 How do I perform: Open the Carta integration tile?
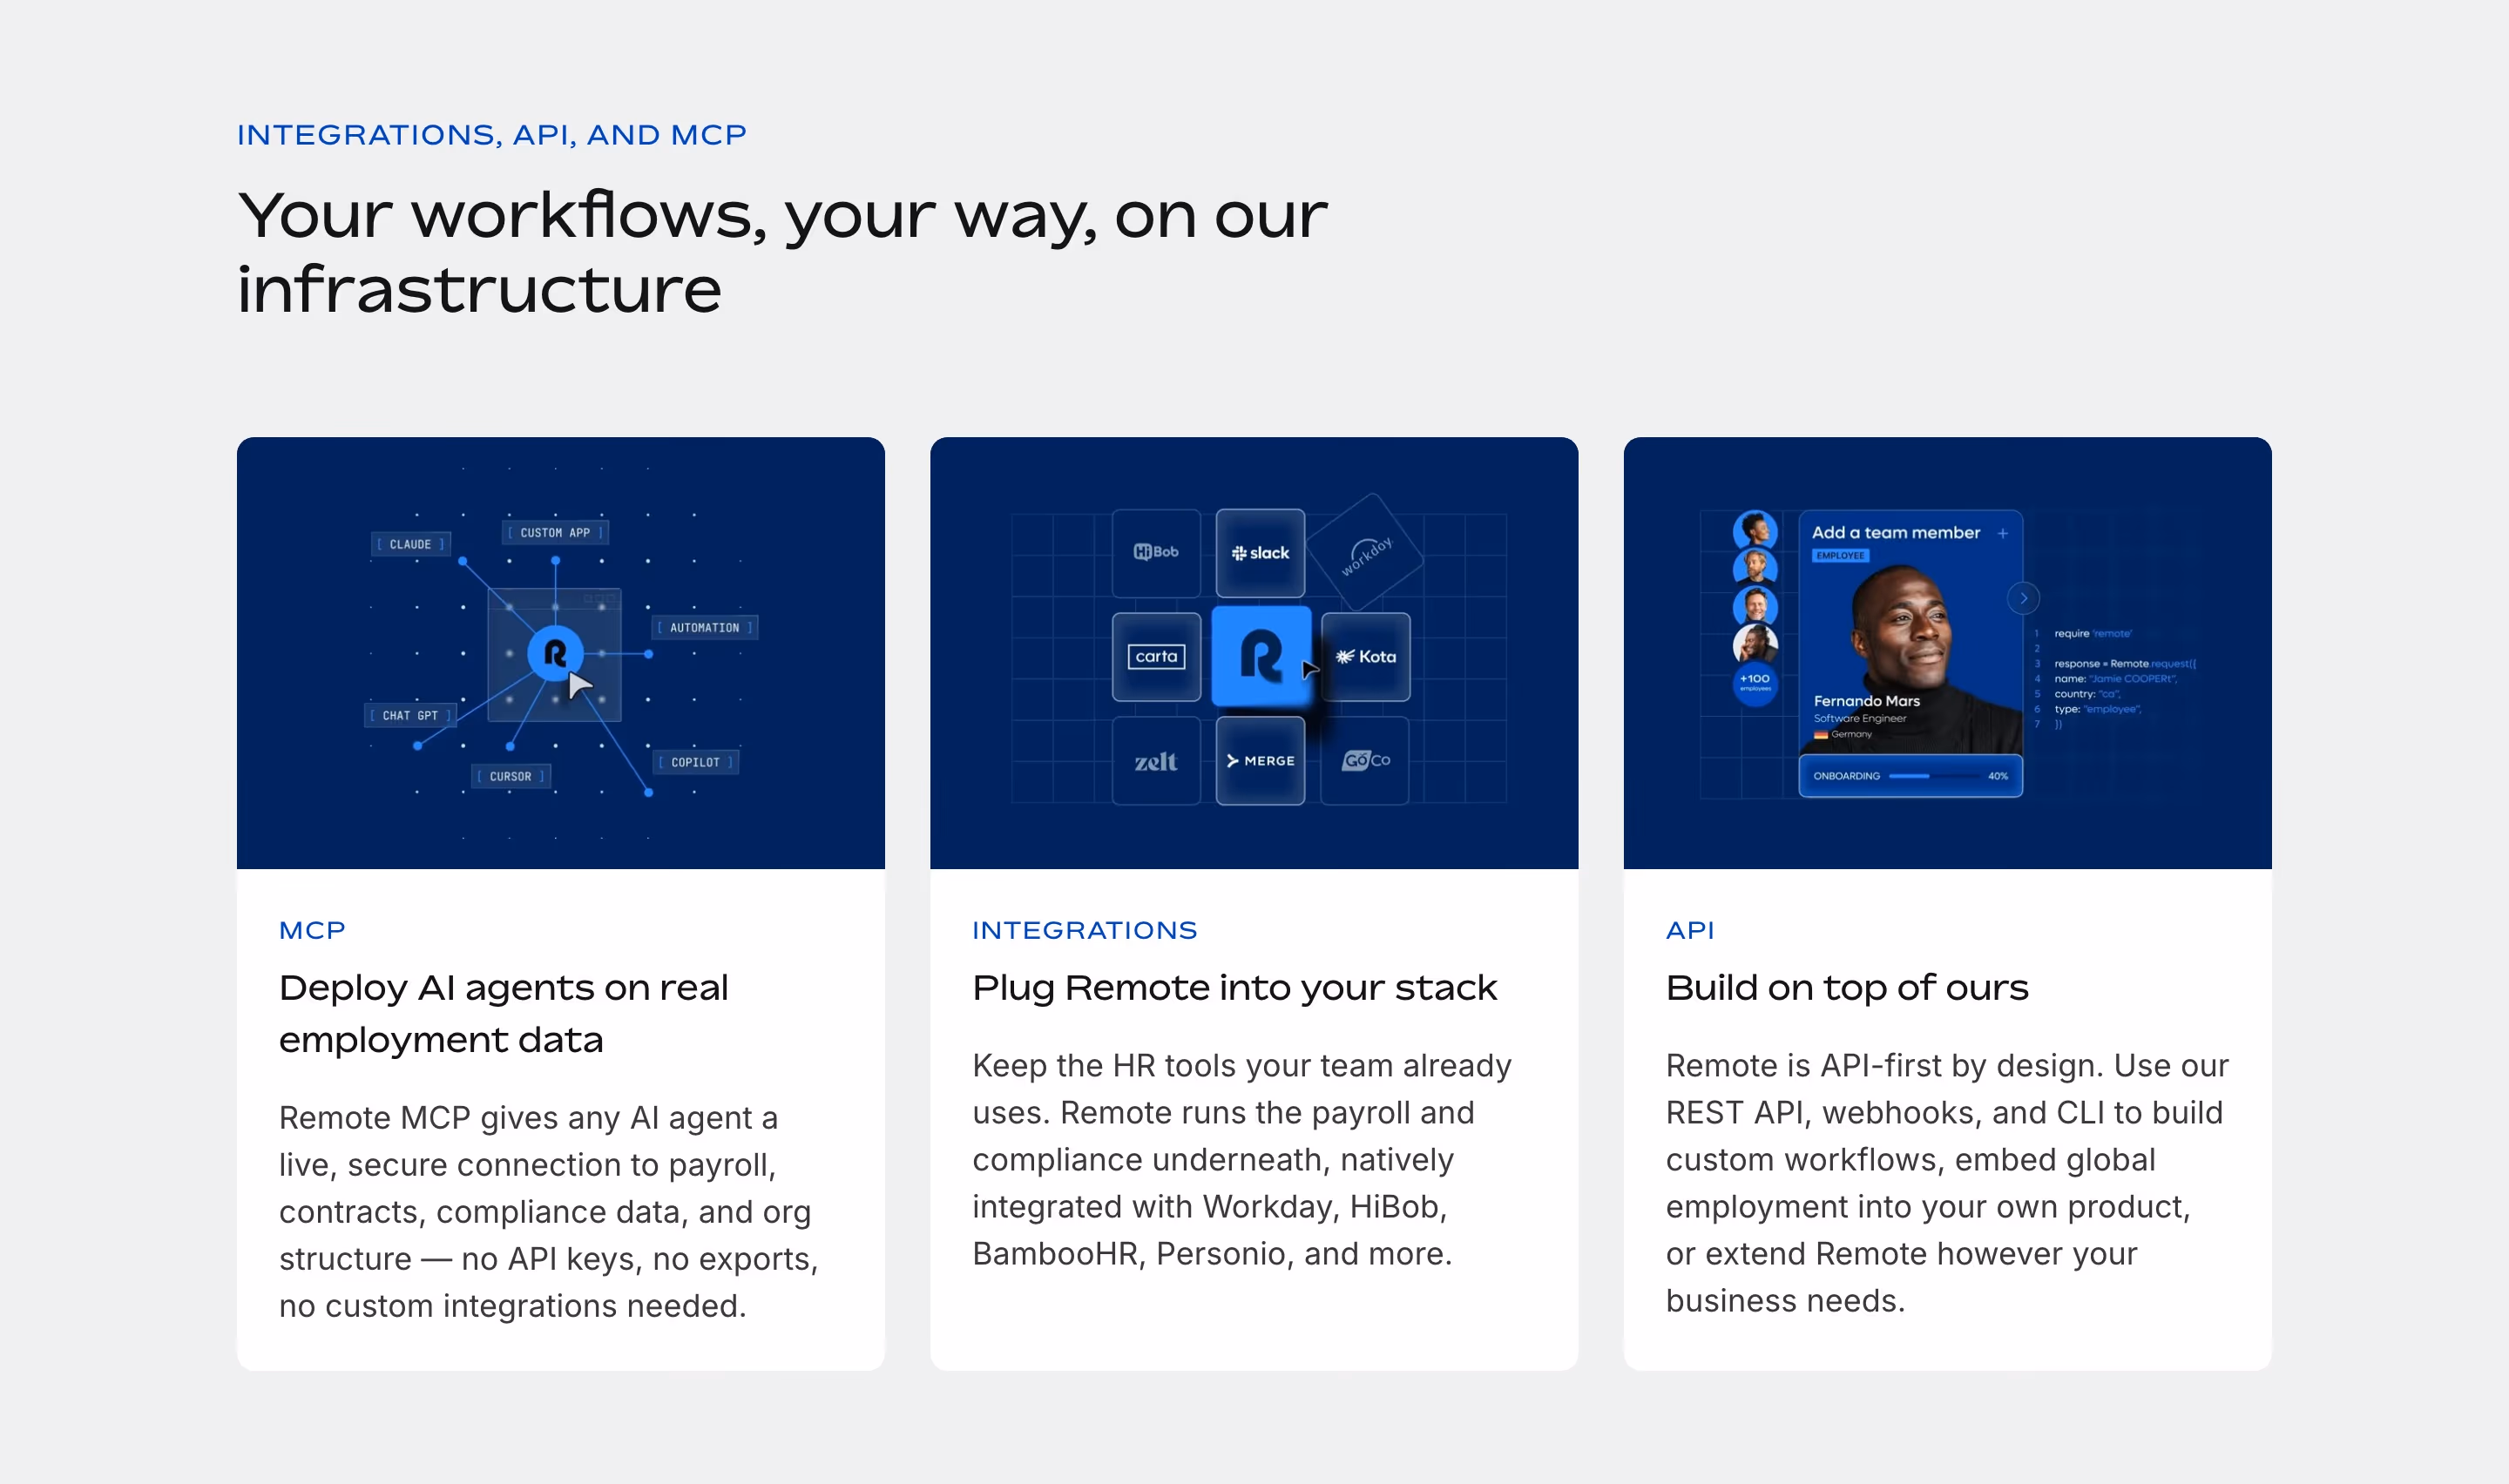1156,657
